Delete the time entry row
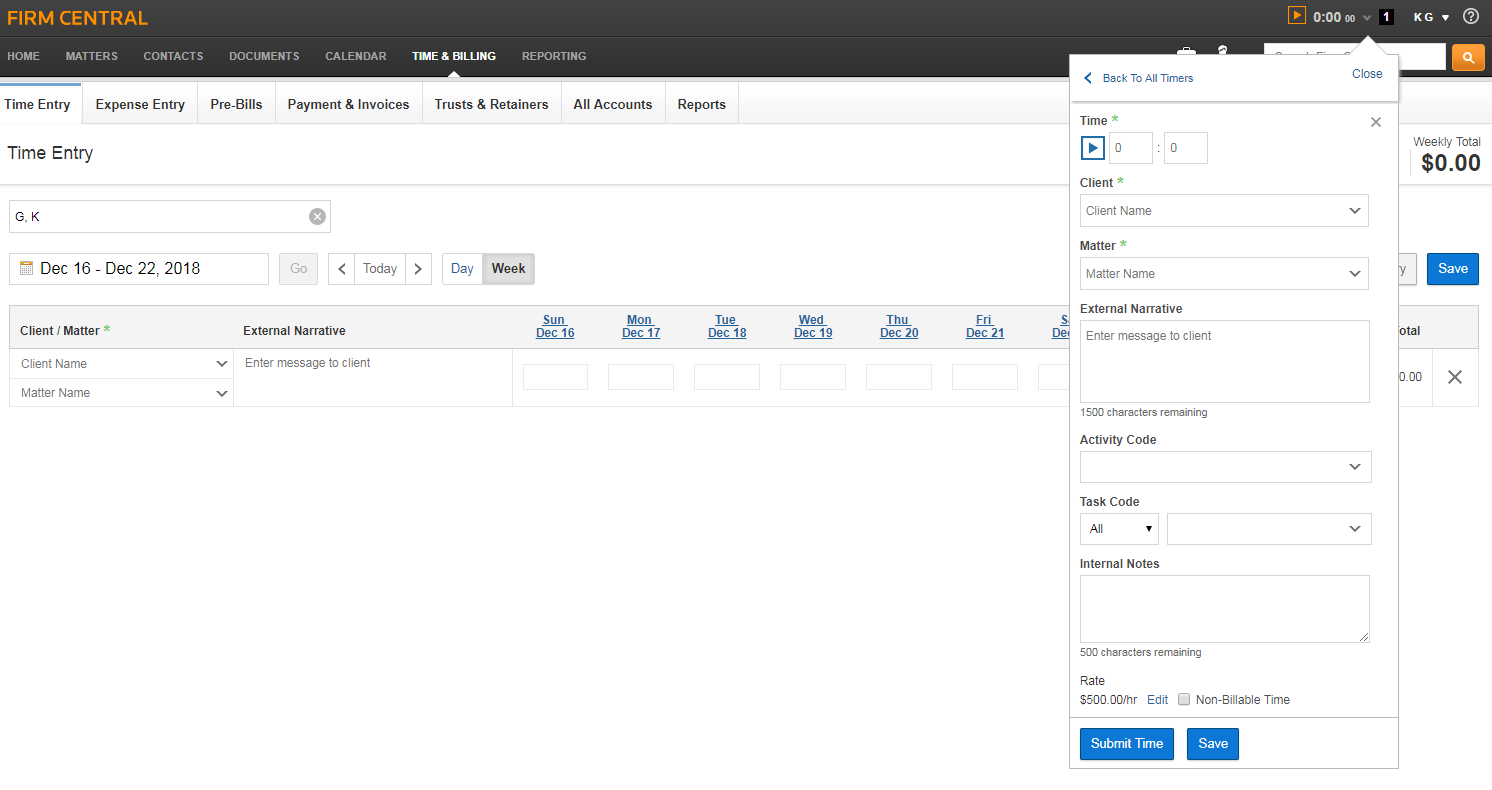1492x790 pixels. [1454, 377]
